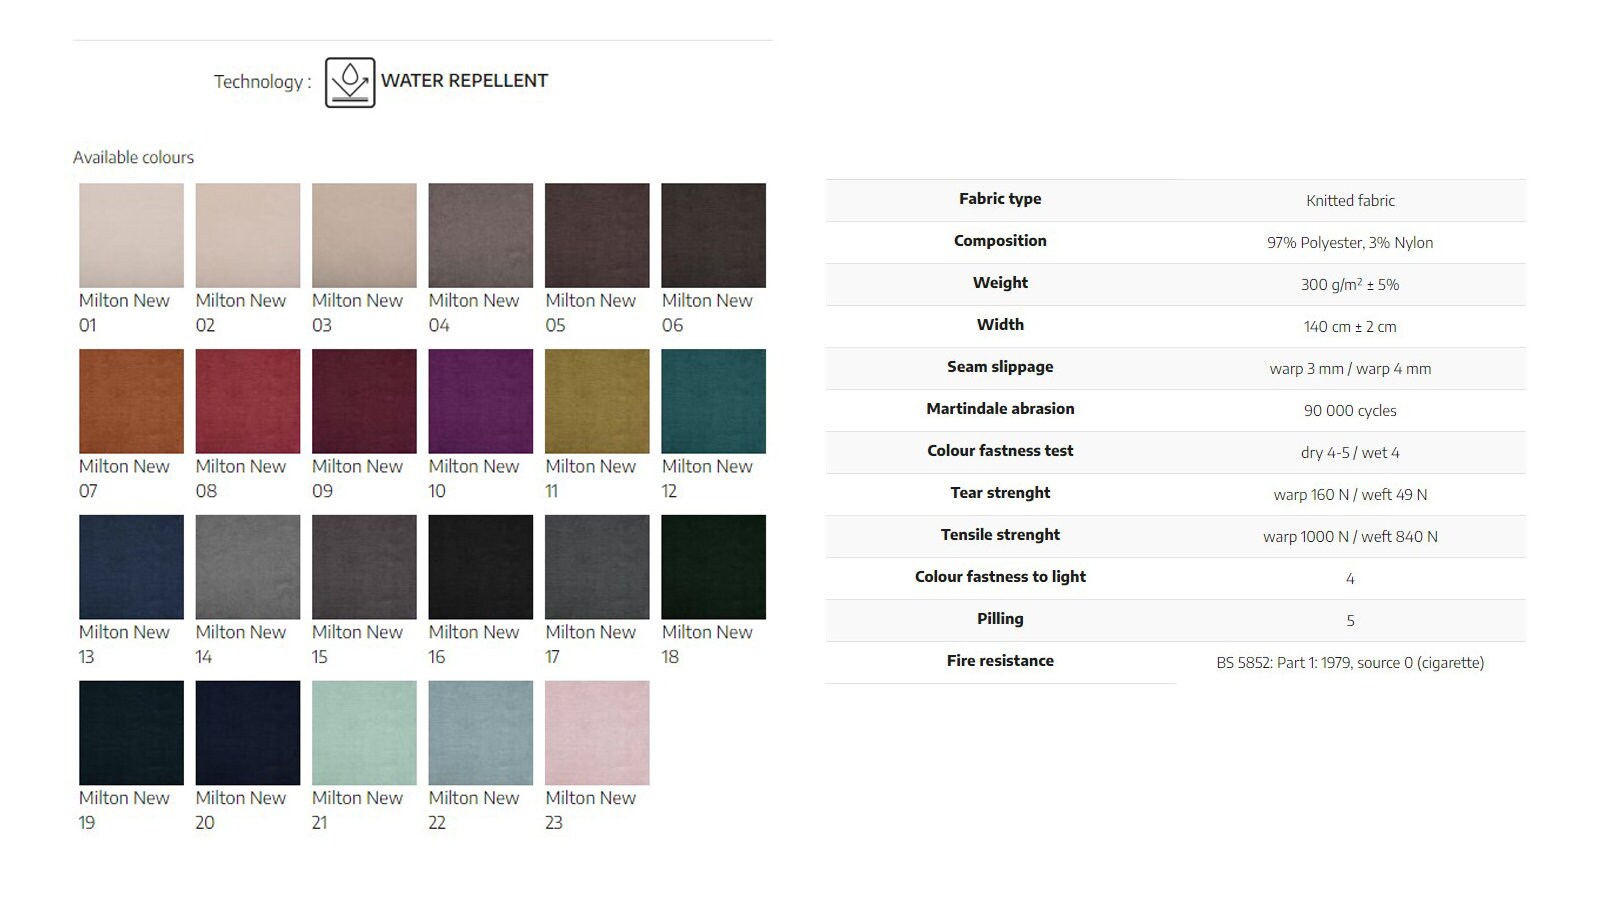Choose the Milton New 22 light blue swatch
Screen dimensions: 1602x917
coord(481,733)
